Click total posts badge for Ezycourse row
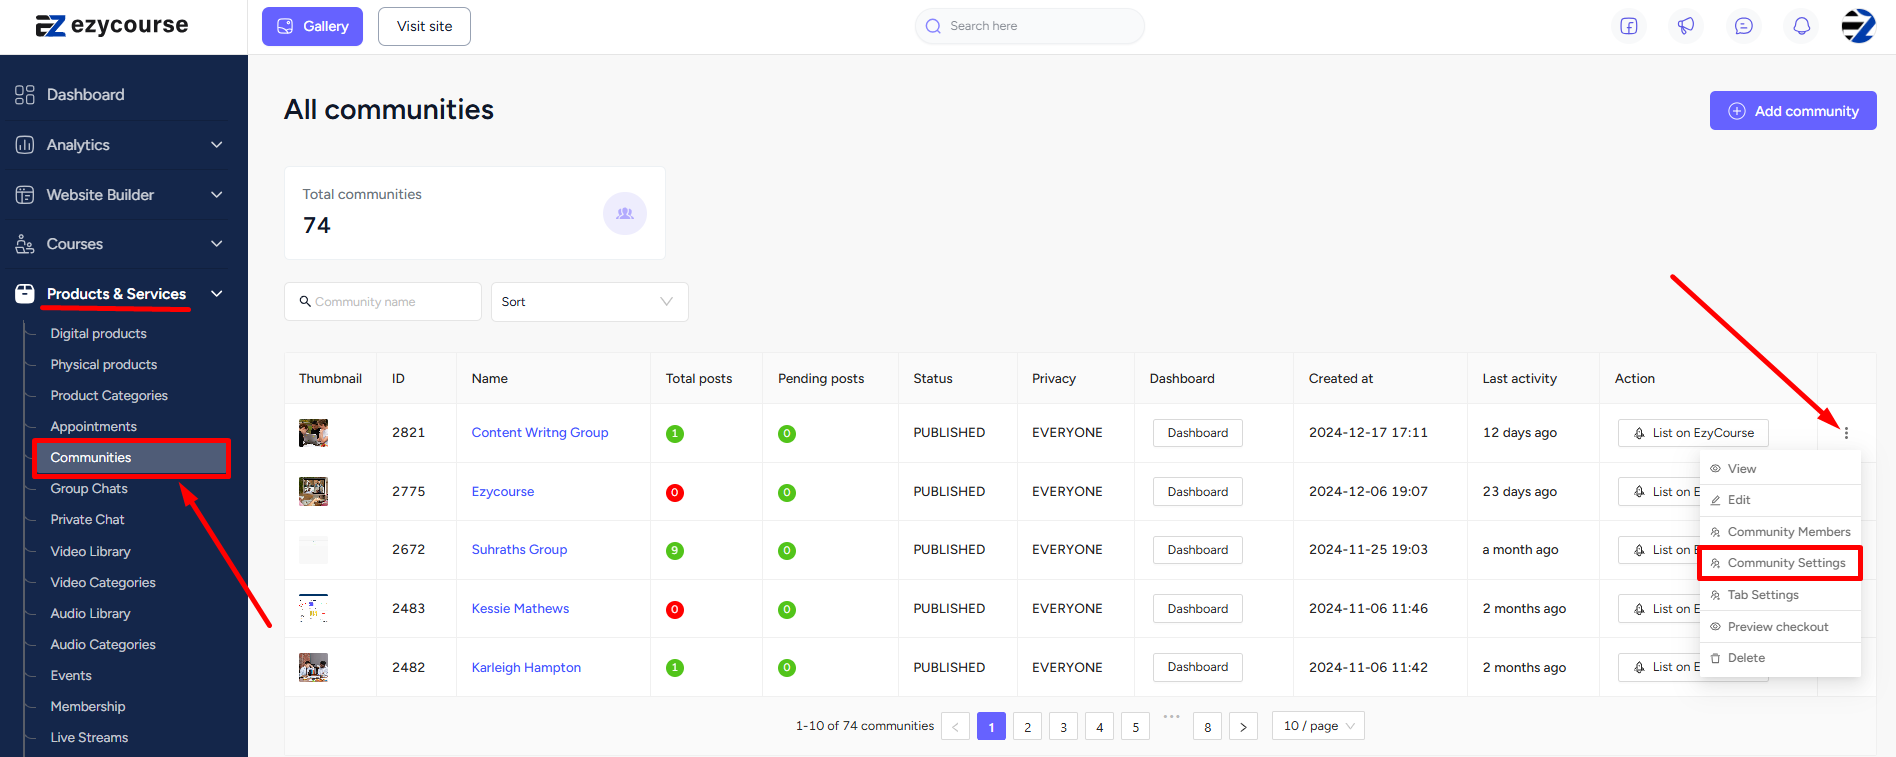Image resolution: width=1896 pixels, height=757 pixels. 675,492
